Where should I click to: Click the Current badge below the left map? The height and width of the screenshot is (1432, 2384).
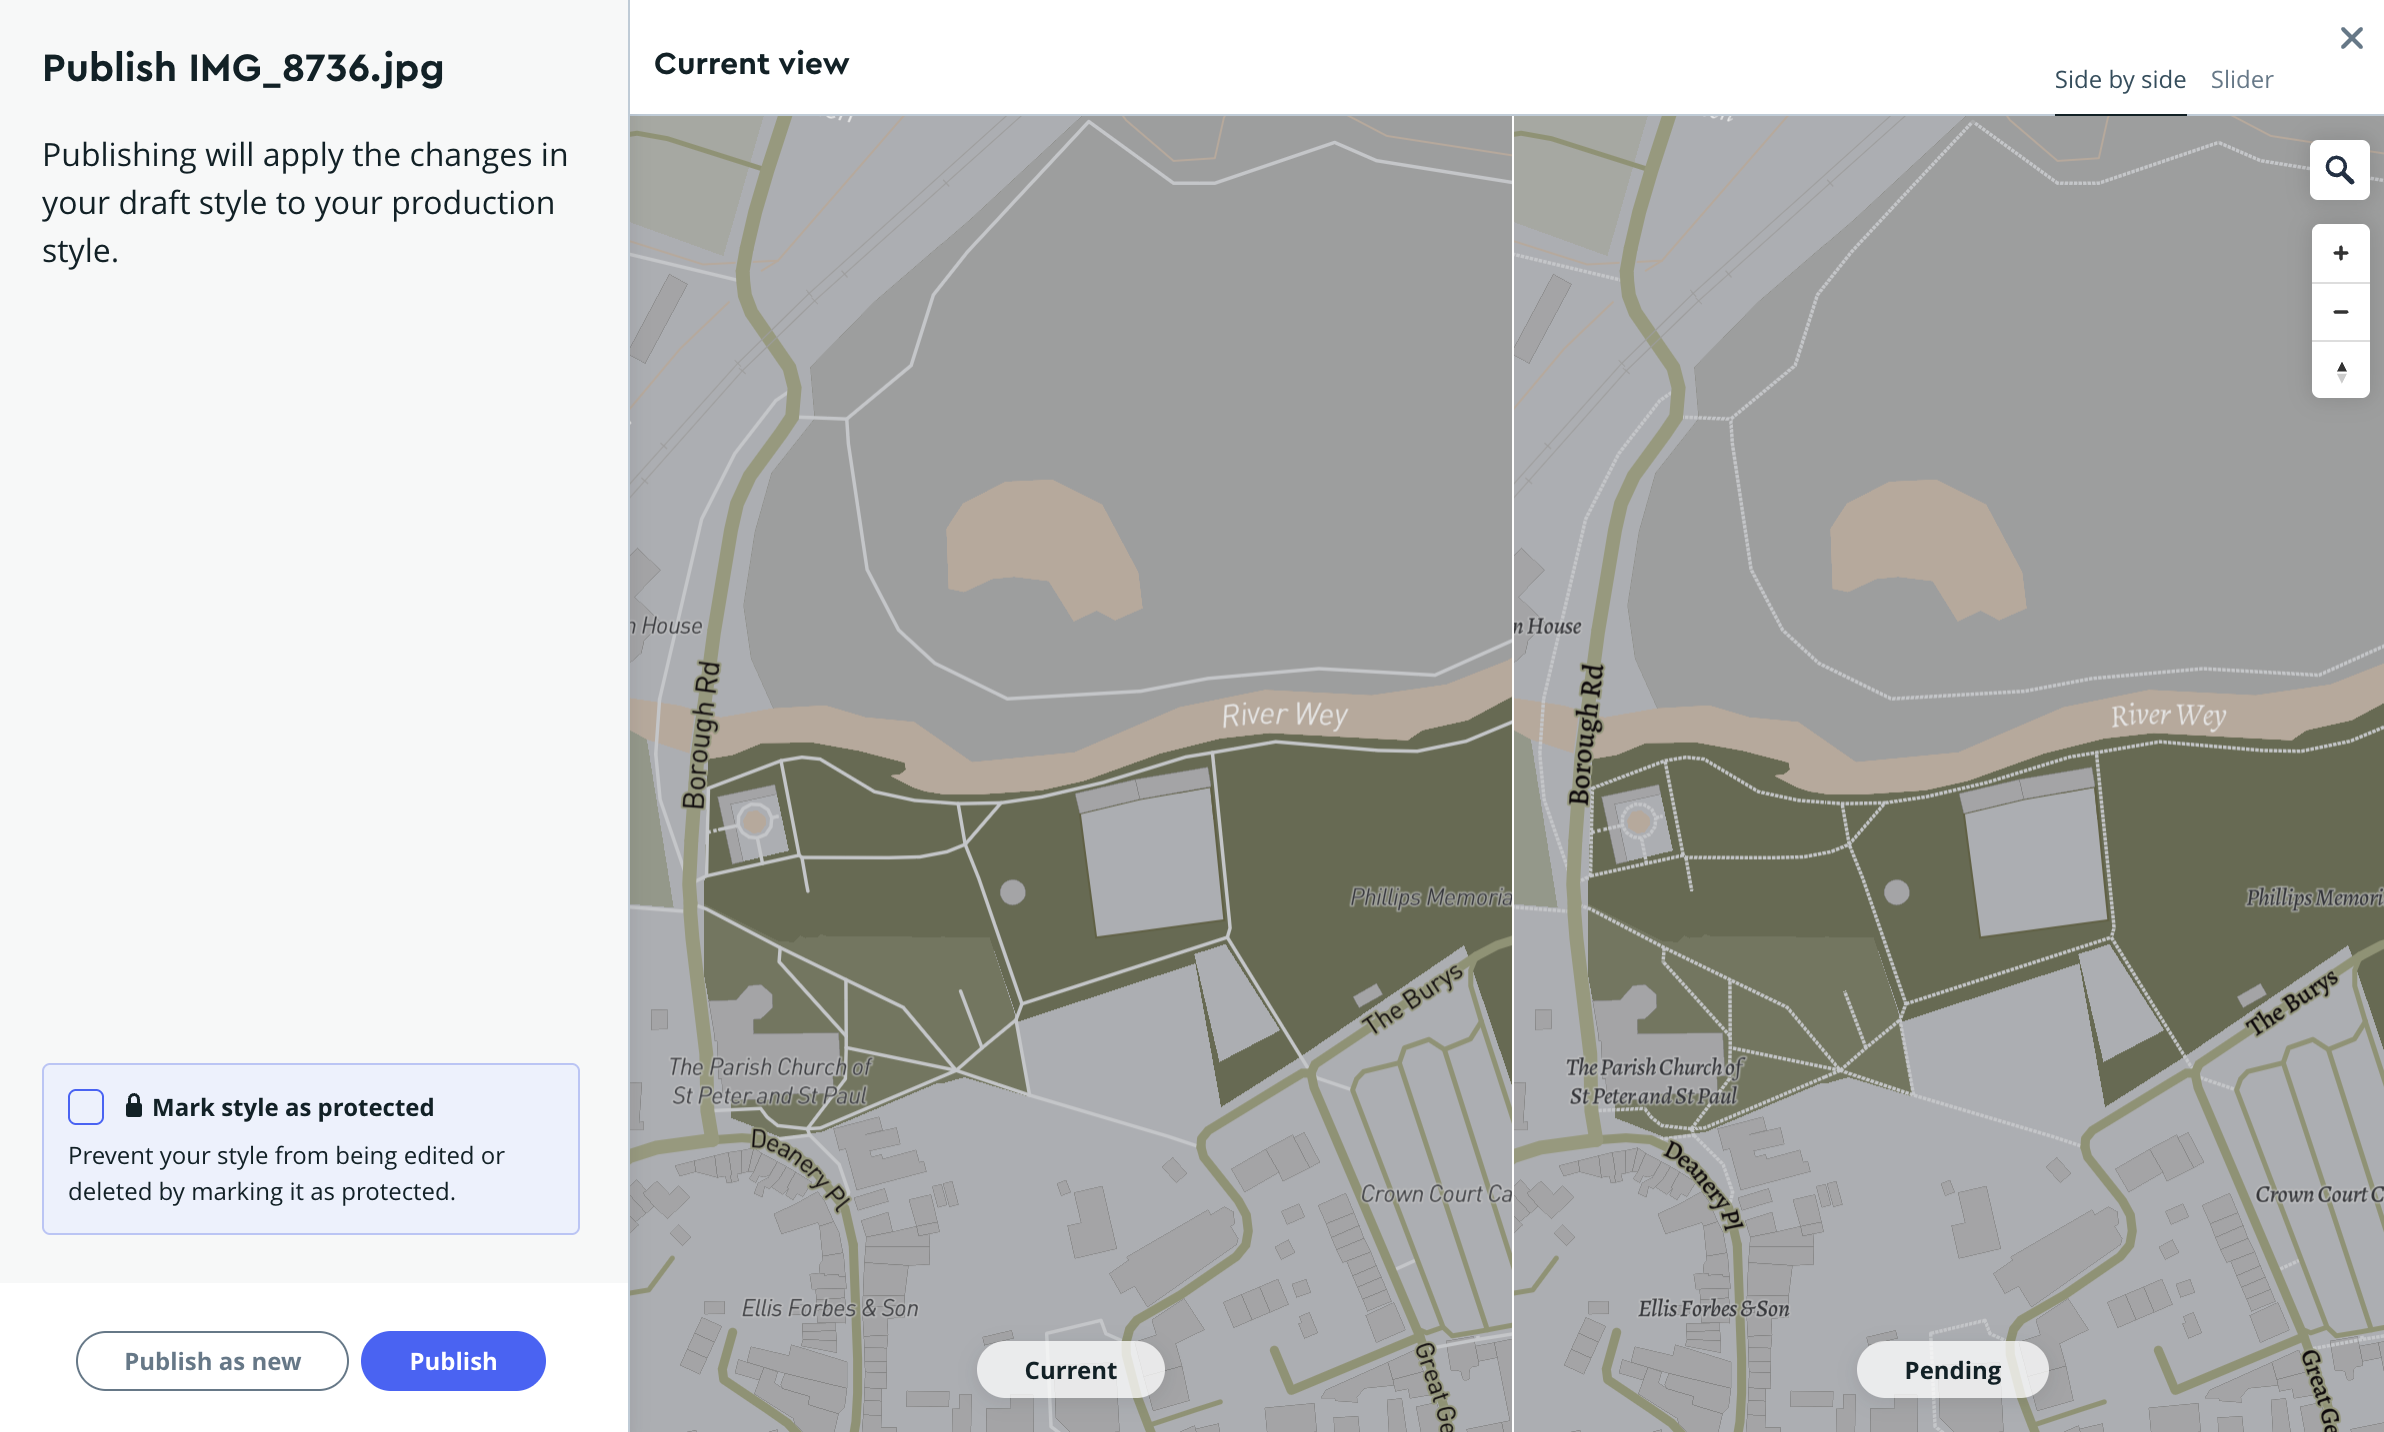point(1069,1370)
